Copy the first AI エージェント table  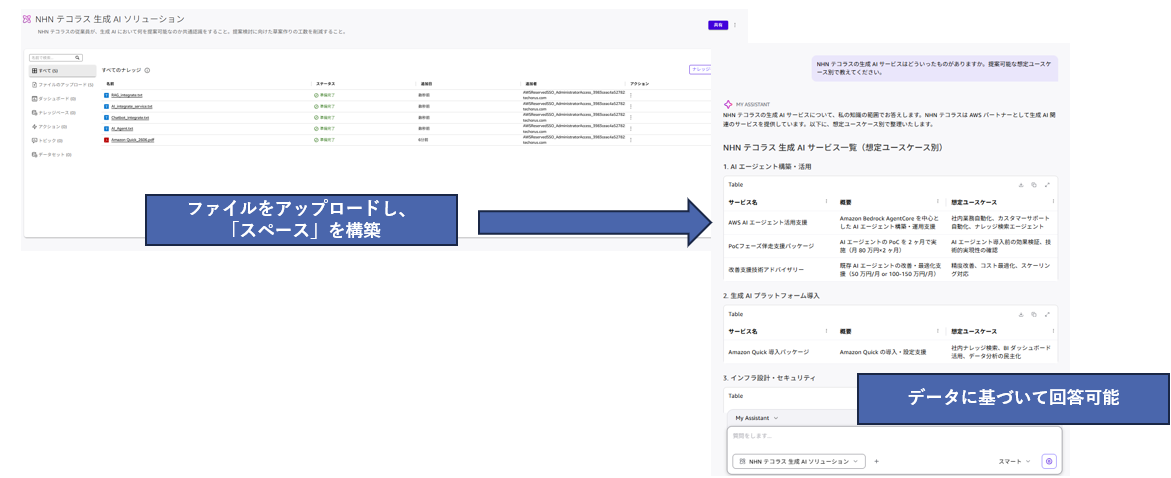1034,184
